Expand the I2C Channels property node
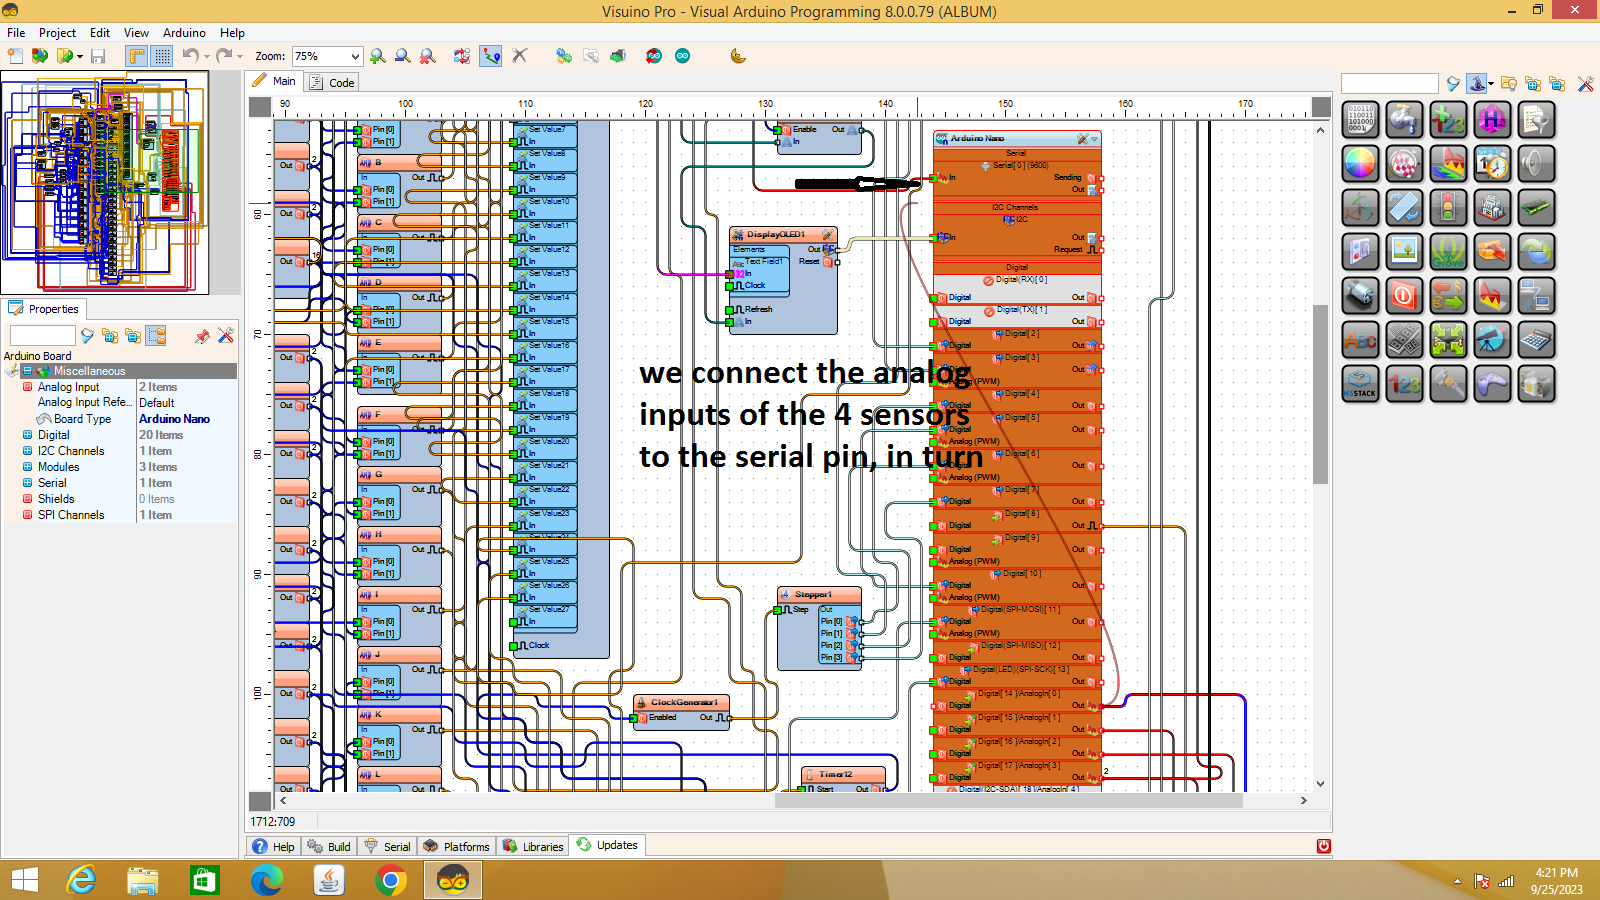Screen dimensions: 1600x900 (x=27, y=451)
